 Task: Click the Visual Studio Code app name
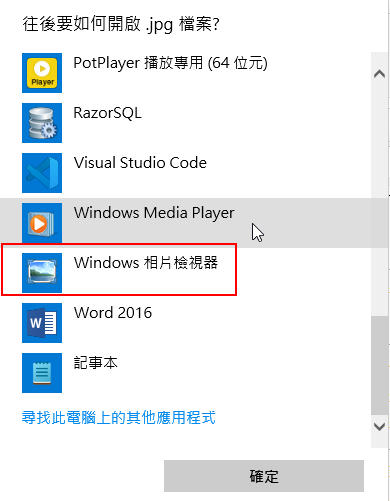click(x=140, y=163)
